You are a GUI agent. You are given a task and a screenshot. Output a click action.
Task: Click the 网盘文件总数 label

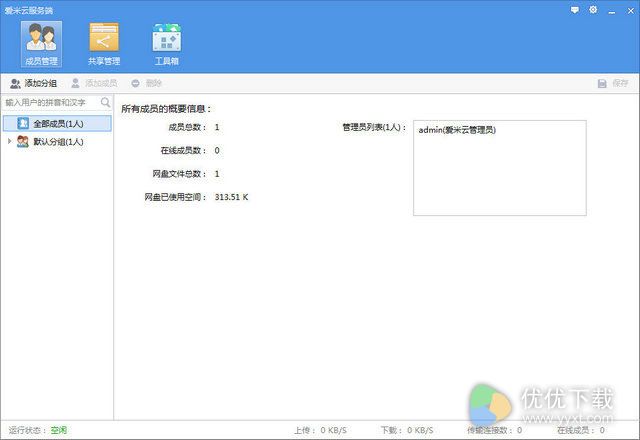click(x=179, y=174)
